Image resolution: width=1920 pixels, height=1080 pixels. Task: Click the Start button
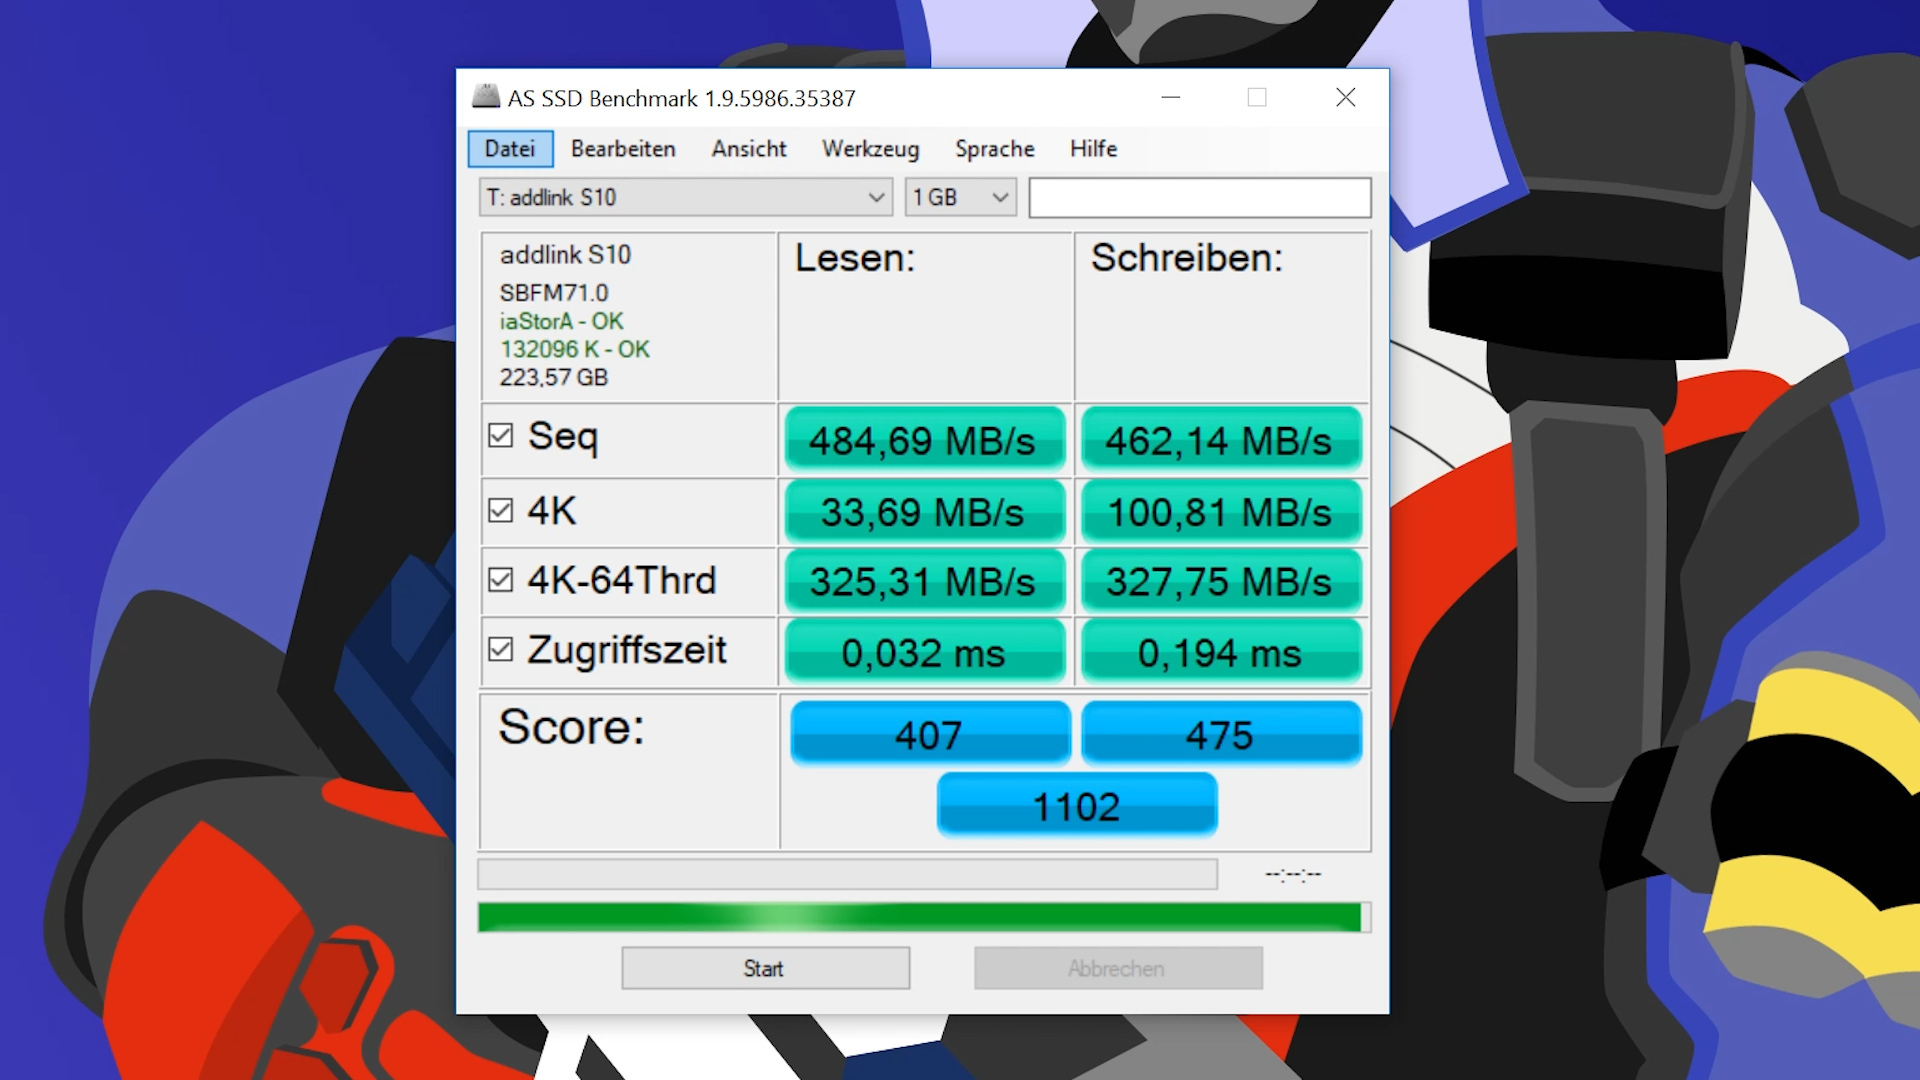[x=765, y=968]
